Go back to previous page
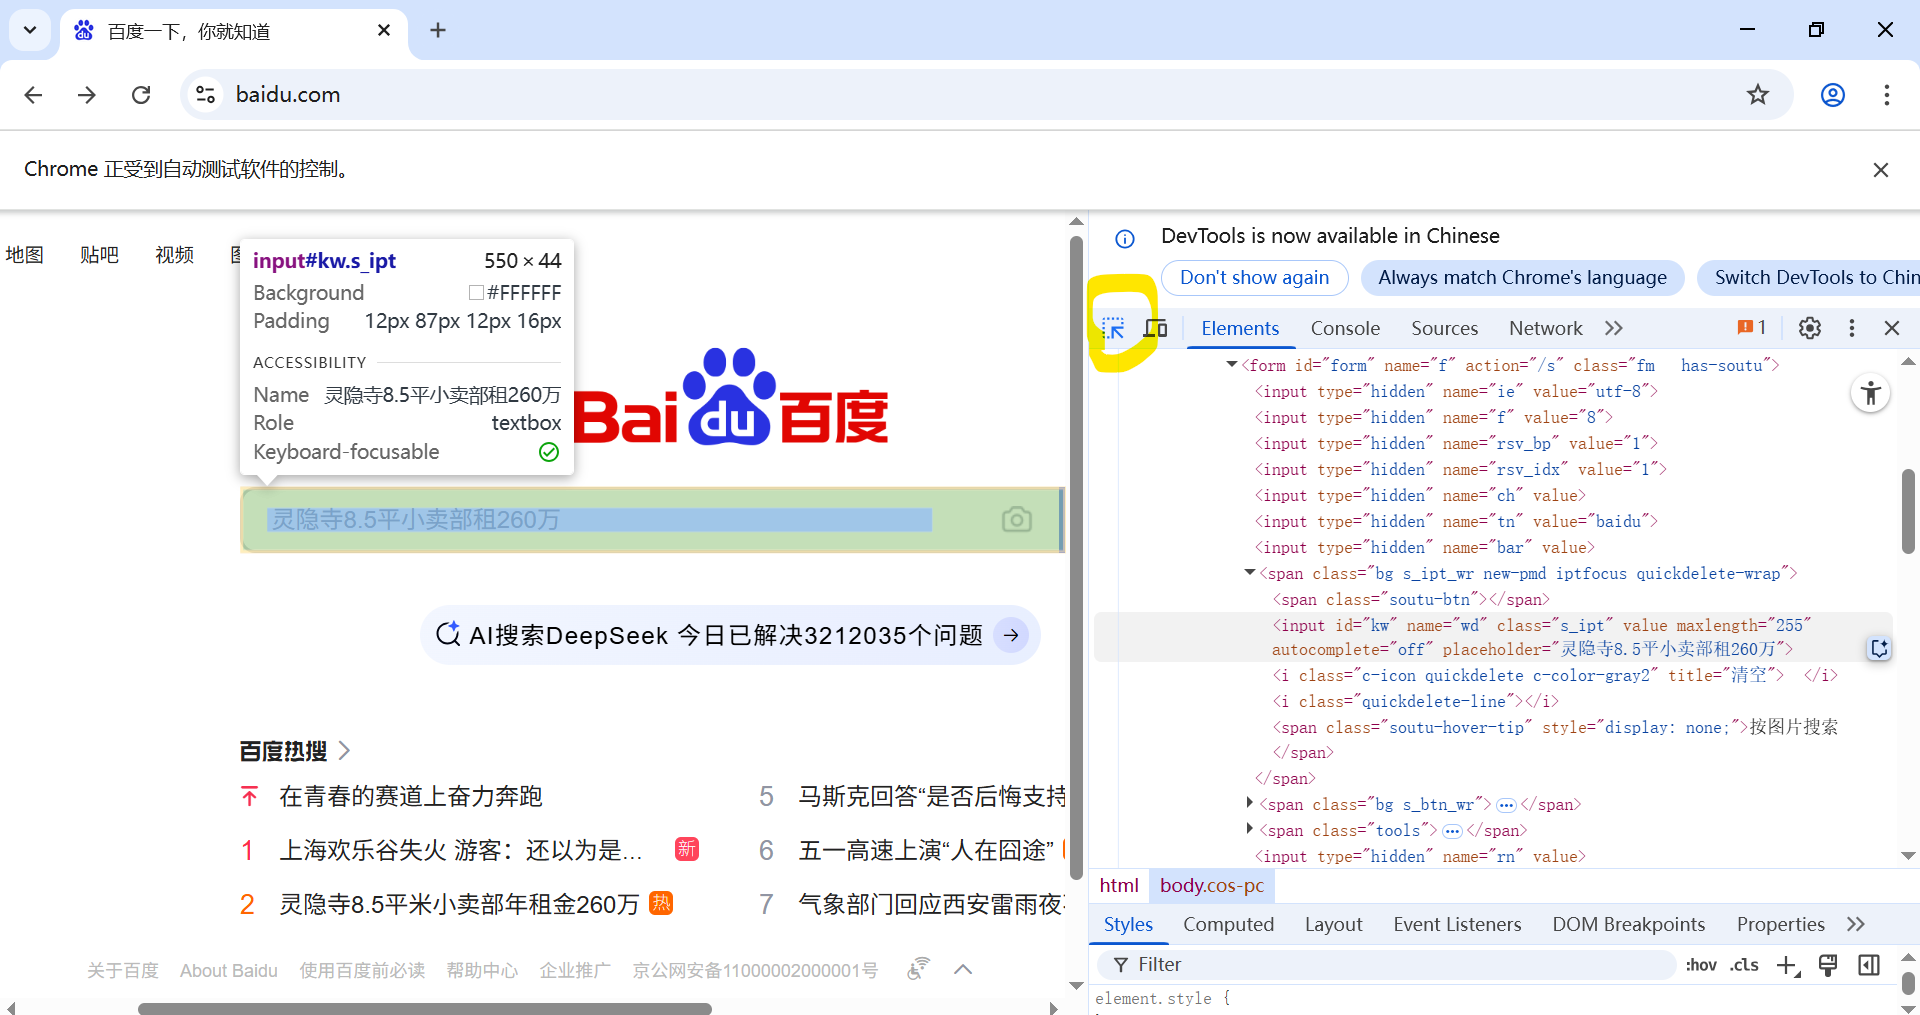 click(x=33, y=94)
